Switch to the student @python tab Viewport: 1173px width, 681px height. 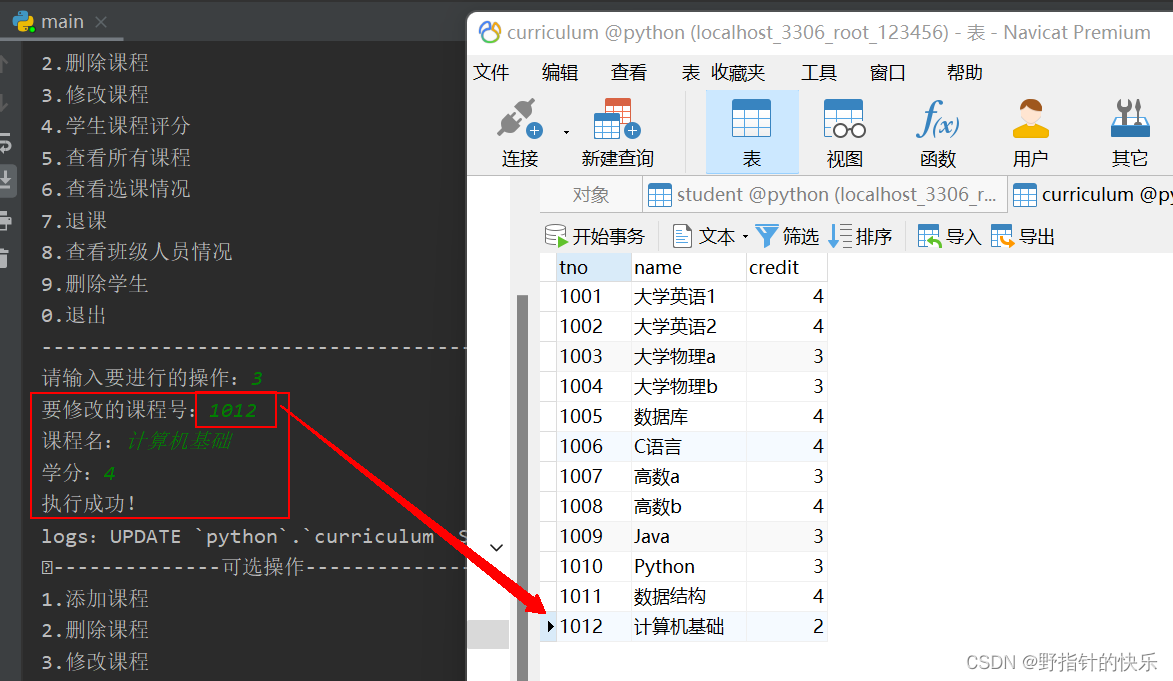tap(824, 195)
